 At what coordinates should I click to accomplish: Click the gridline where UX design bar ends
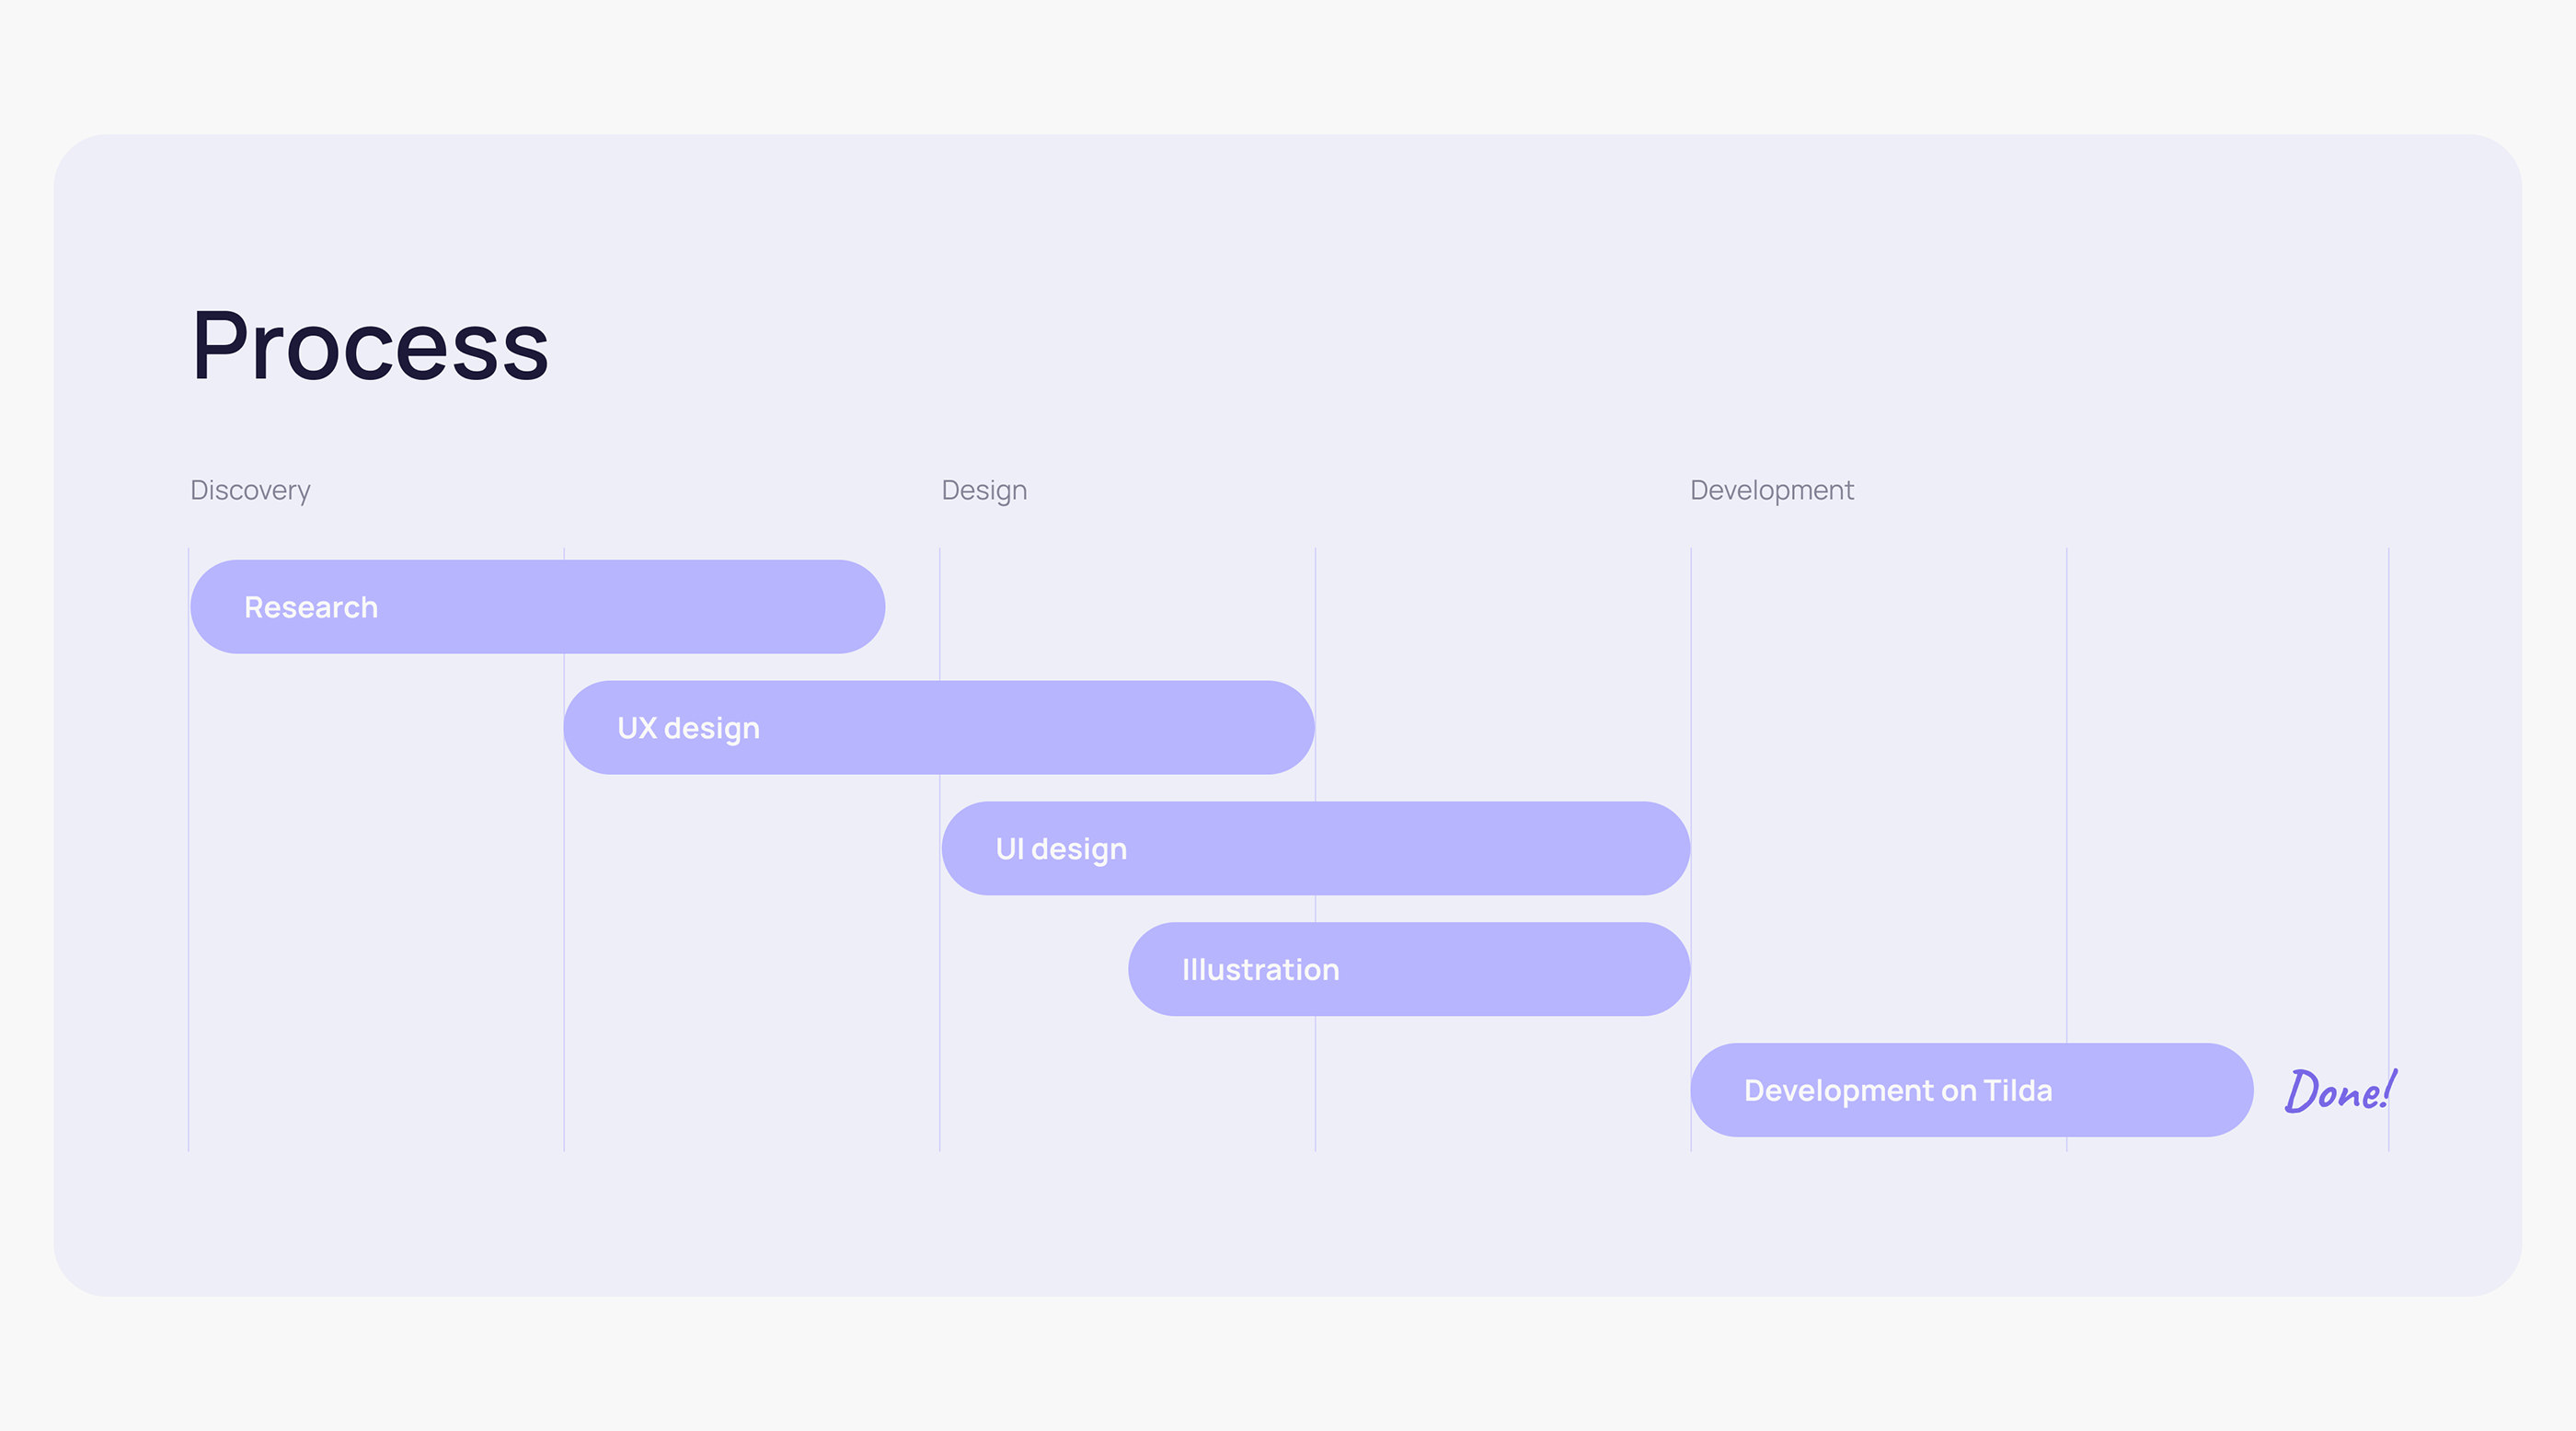pyautogui.click(x=1315, y=620)
